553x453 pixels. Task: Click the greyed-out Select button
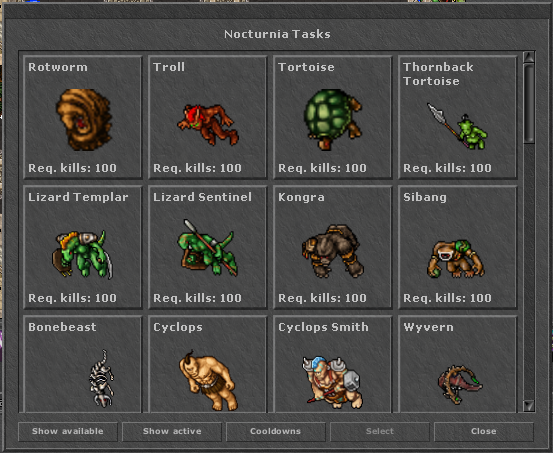tap(379, 431)
